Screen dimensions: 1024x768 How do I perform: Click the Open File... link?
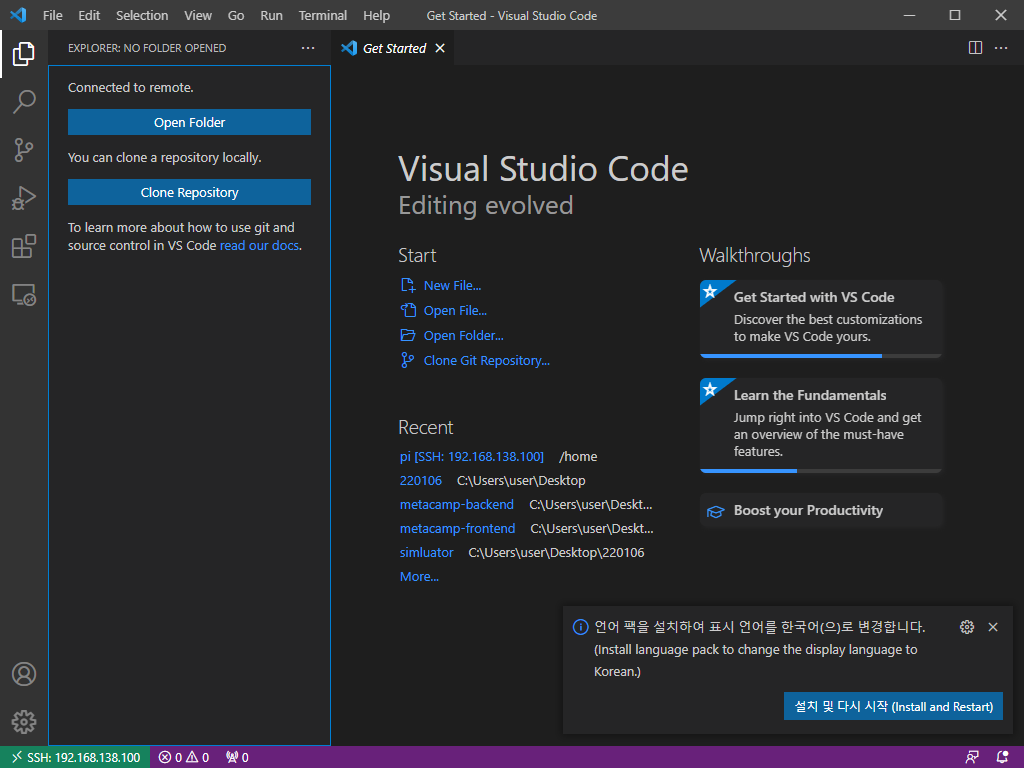coord(455,310)
